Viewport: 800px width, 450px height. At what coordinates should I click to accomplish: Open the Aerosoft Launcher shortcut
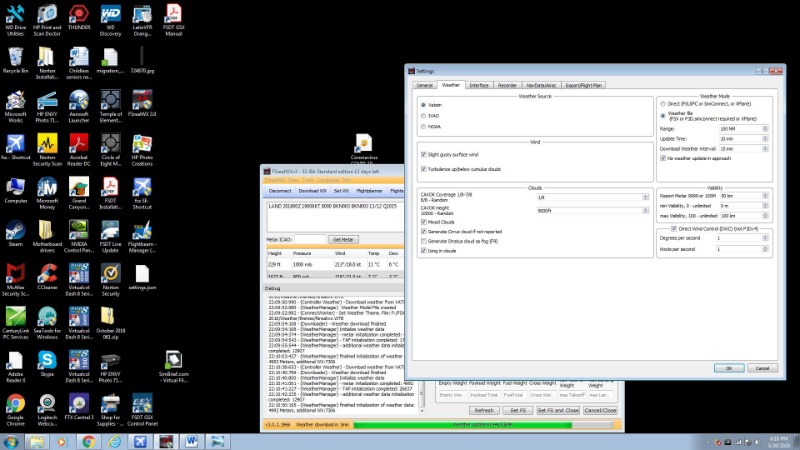point(79,106)
